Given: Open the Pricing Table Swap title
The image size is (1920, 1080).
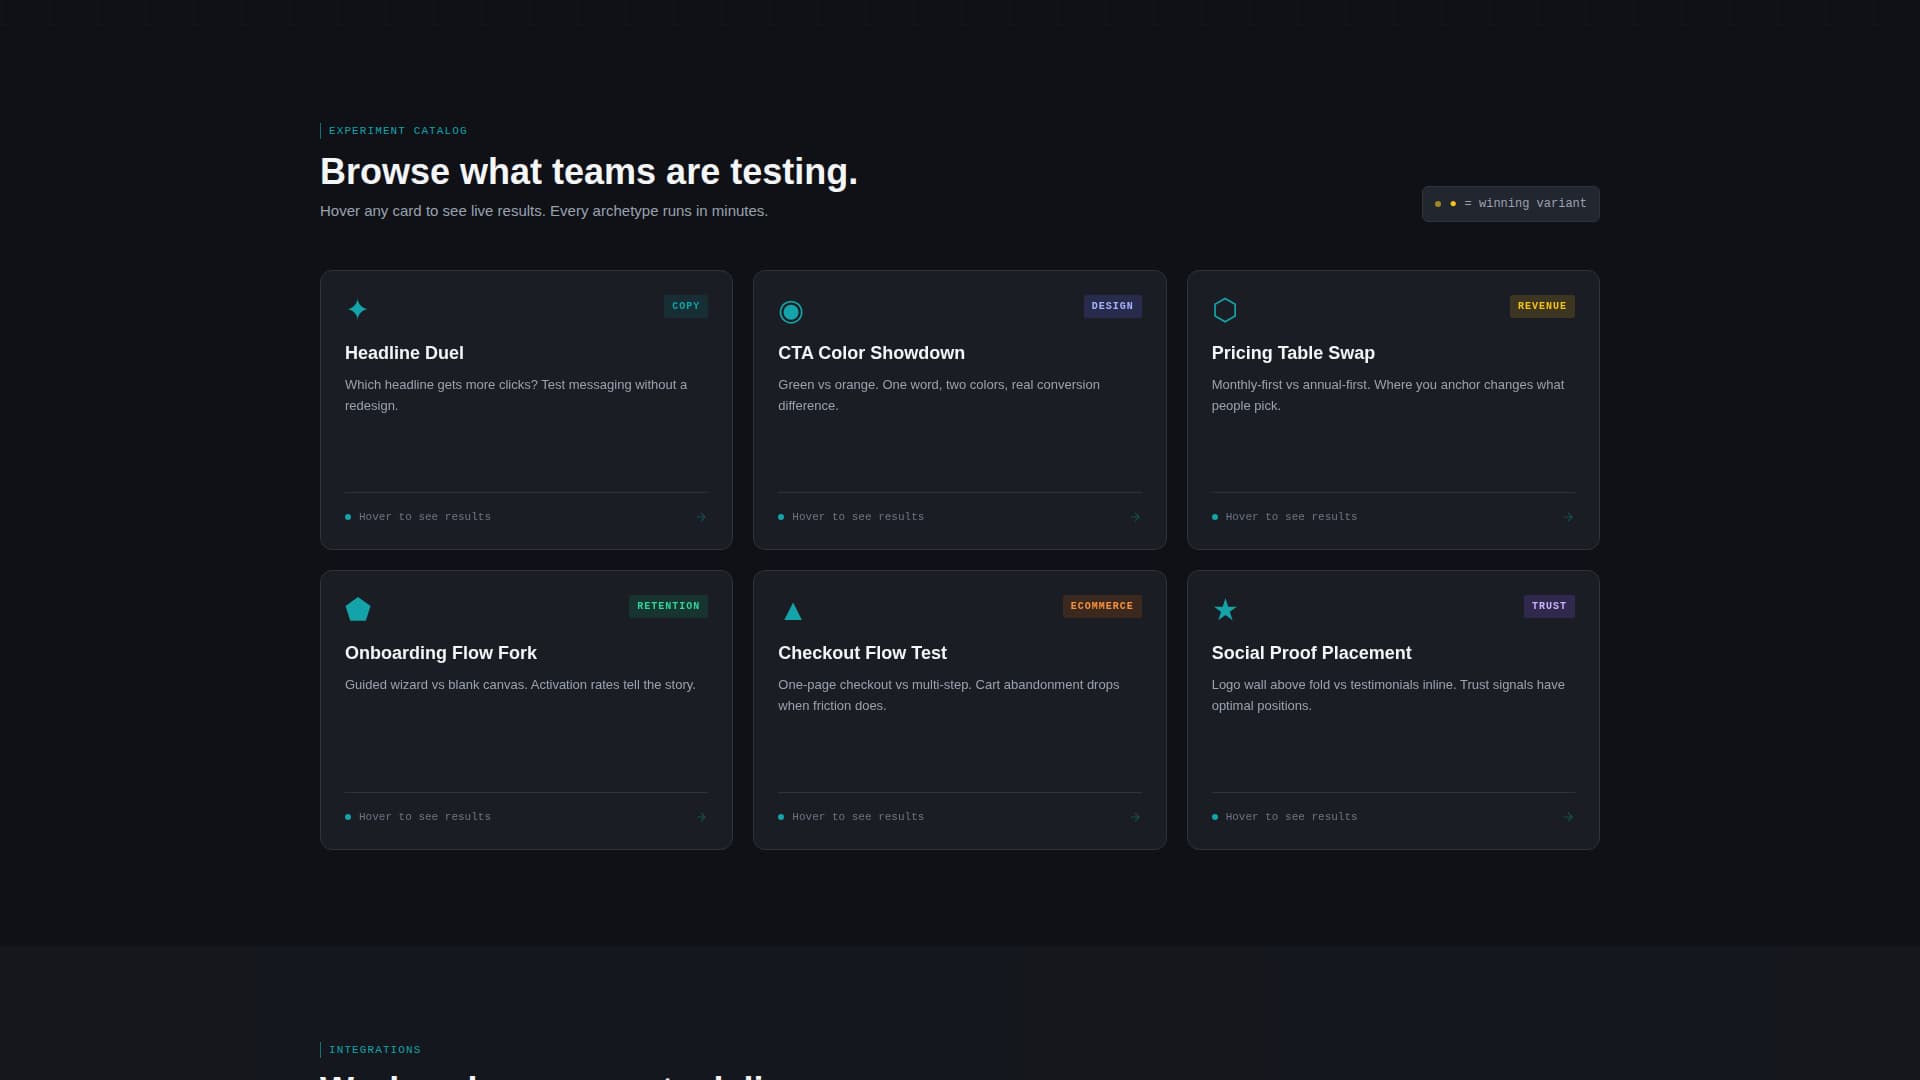Looking at the screenshot, I should coord(1293,353).
